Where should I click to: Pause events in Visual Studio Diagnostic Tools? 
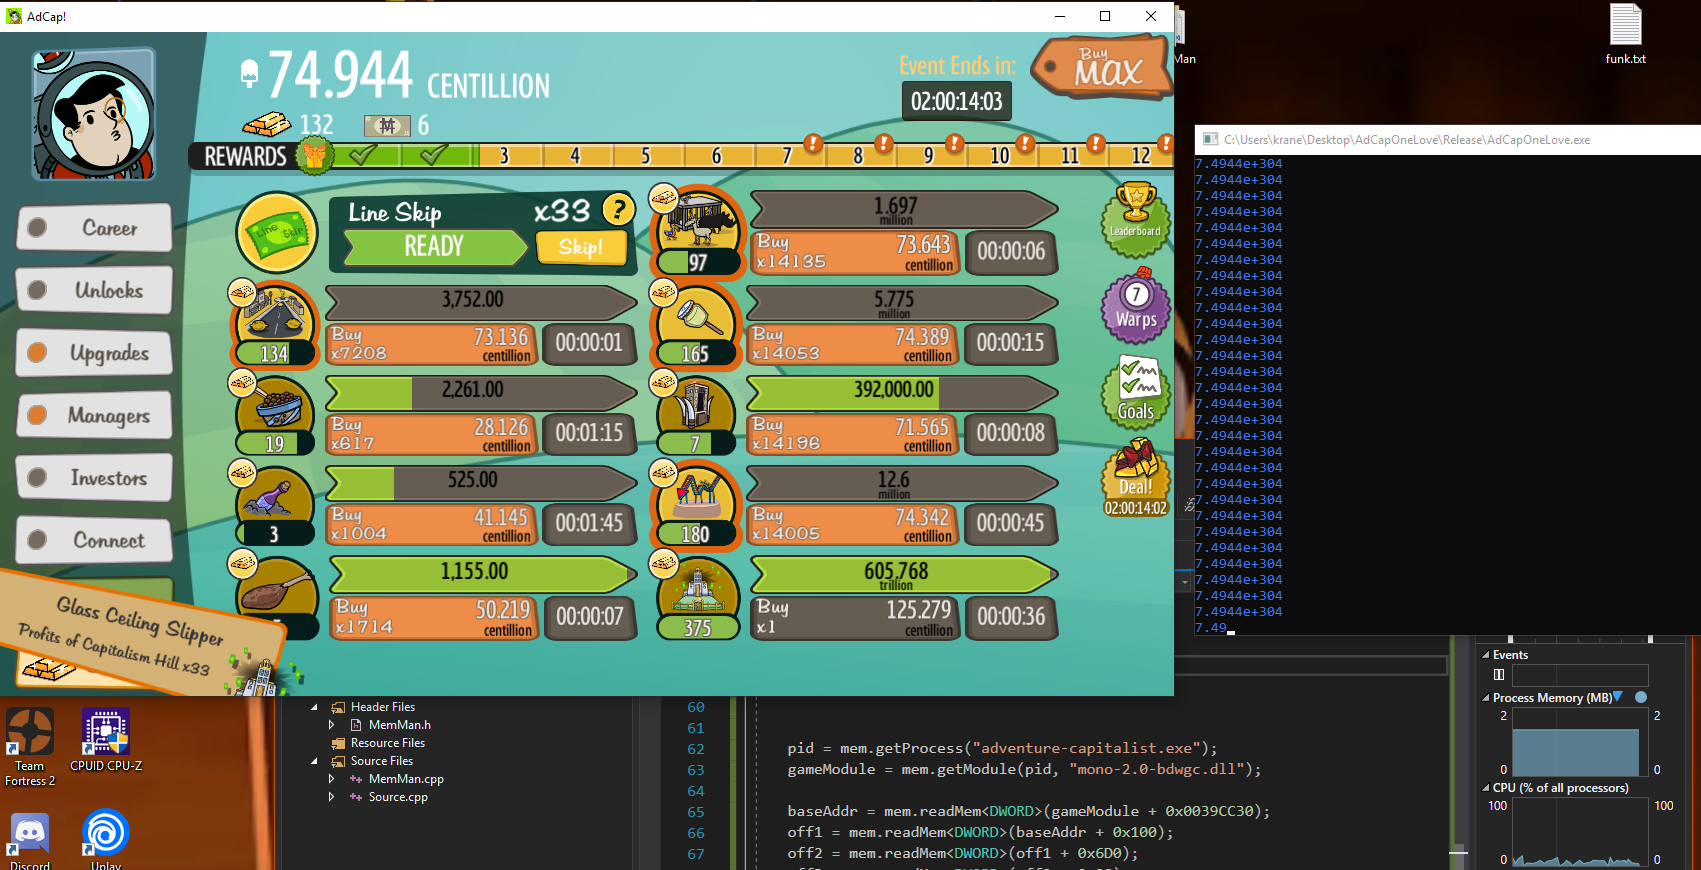click(1499, 675)
